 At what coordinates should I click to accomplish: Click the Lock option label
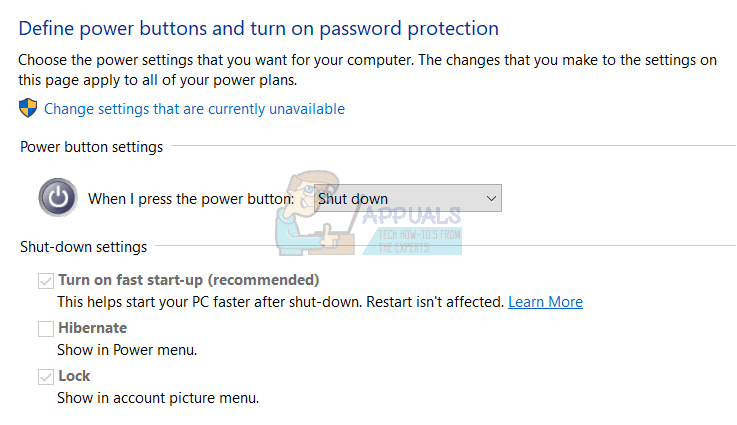tap(74, 376)
